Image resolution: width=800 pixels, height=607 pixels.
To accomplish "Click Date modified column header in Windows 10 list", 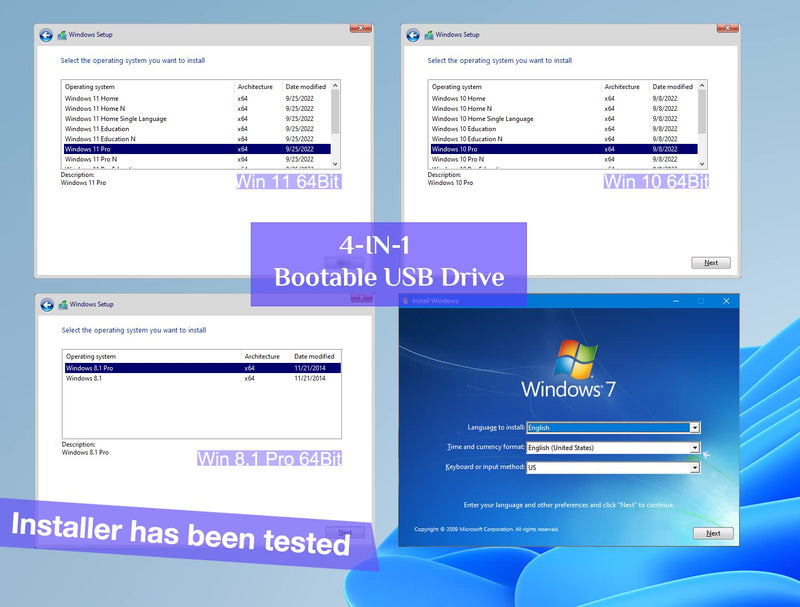I will click(x=673, y=87).
